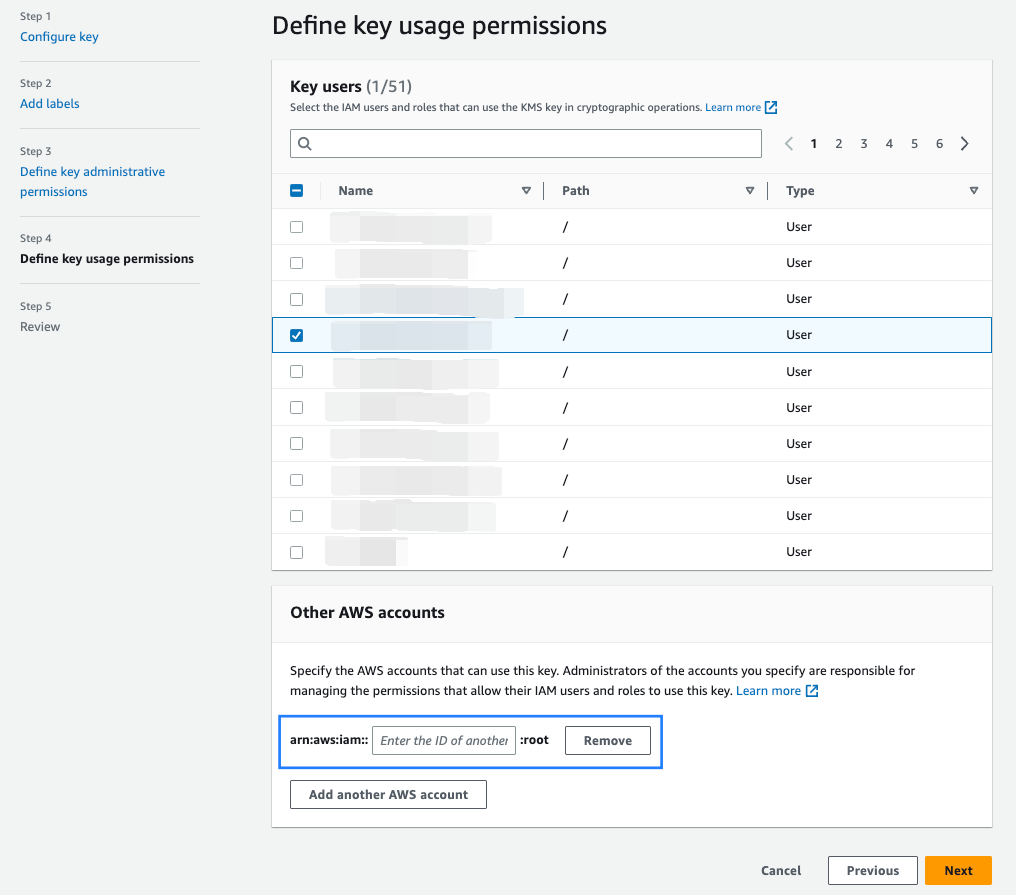The image size is (1016, 895).
Task: Click Add another AWS account button
Action: point(388,795)
